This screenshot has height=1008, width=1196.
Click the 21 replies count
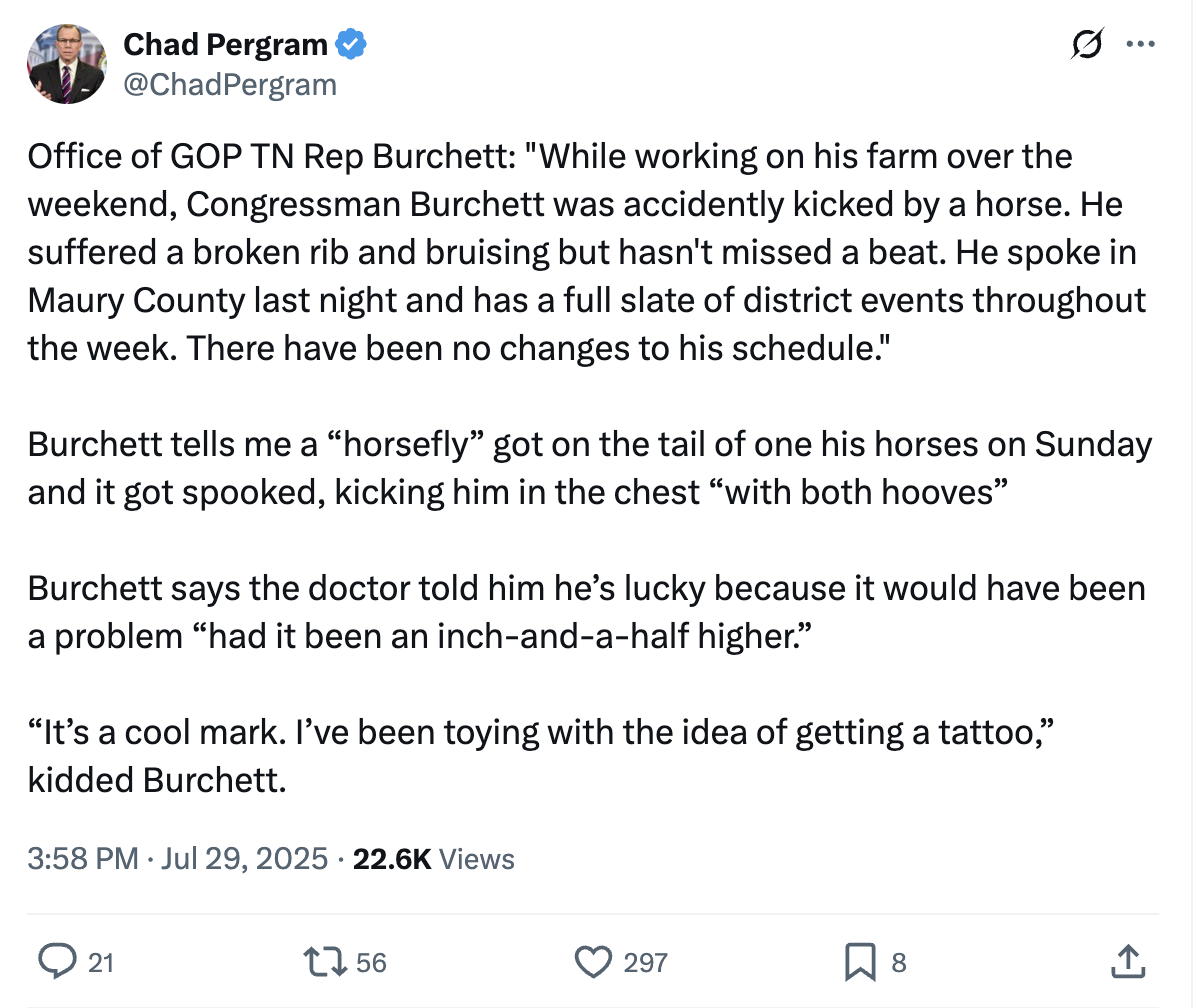coord(100,963)
